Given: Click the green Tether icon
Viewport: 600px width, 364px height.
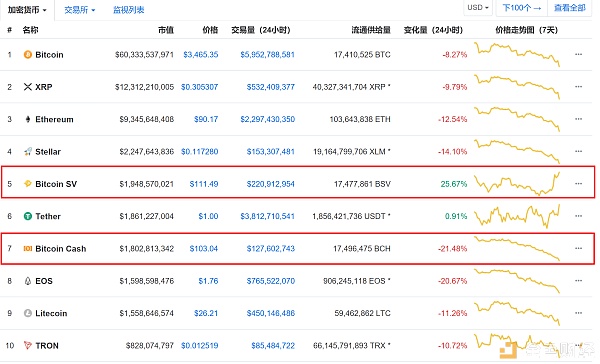Looking at the screenshot, I should click(28, 216).
